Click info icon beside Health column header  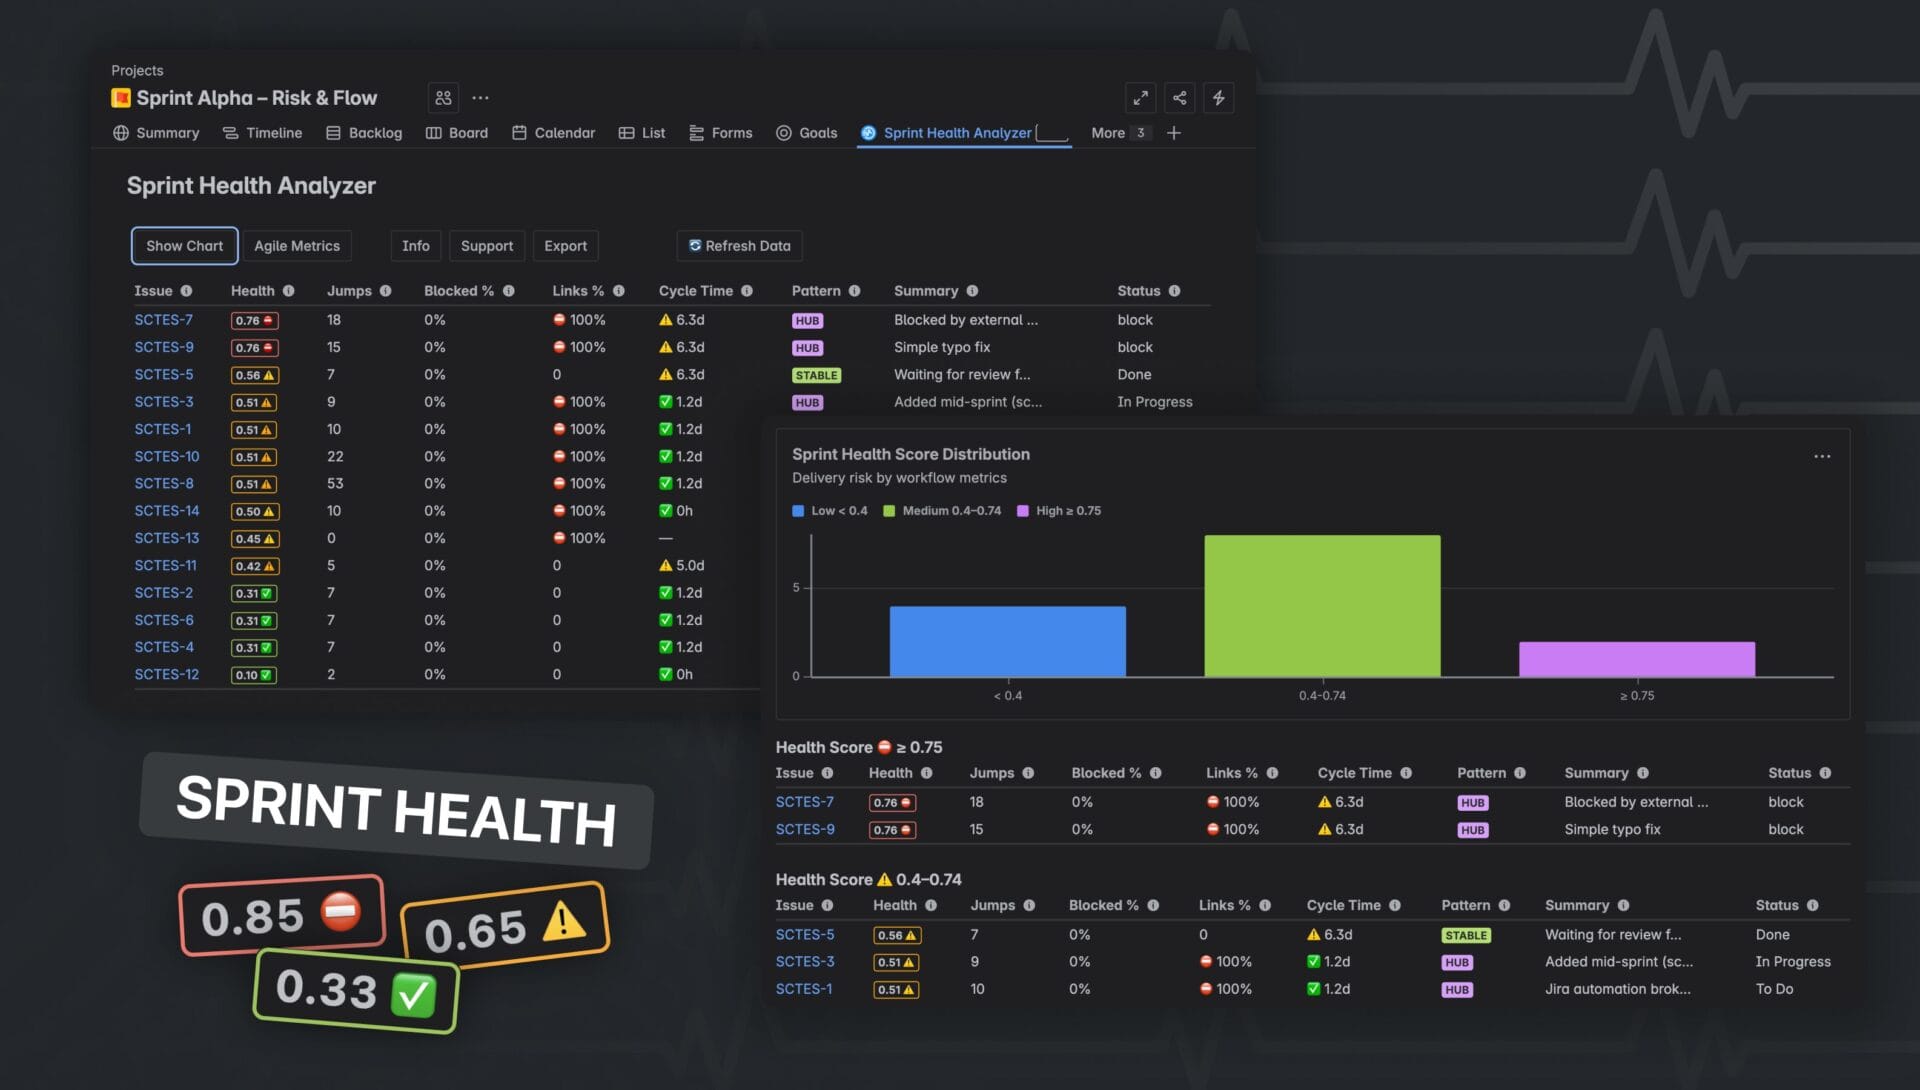point(289,291)
